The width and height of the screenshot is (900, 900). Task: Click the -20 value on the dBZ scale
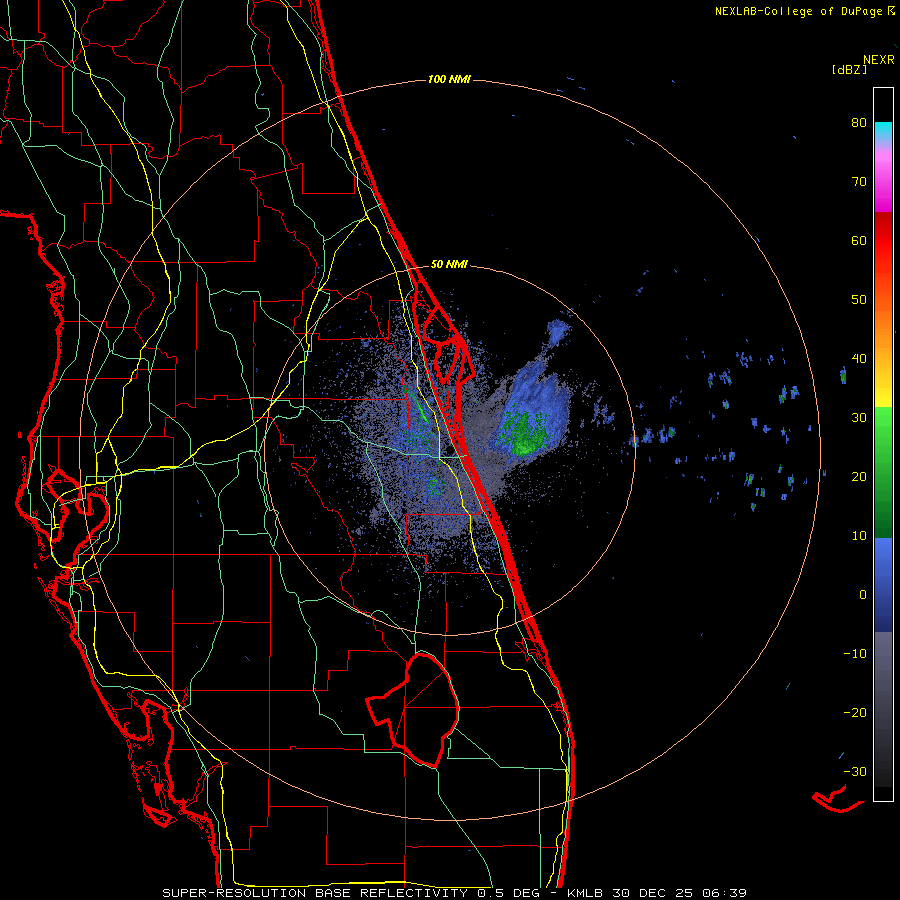[x=855, y=713]
